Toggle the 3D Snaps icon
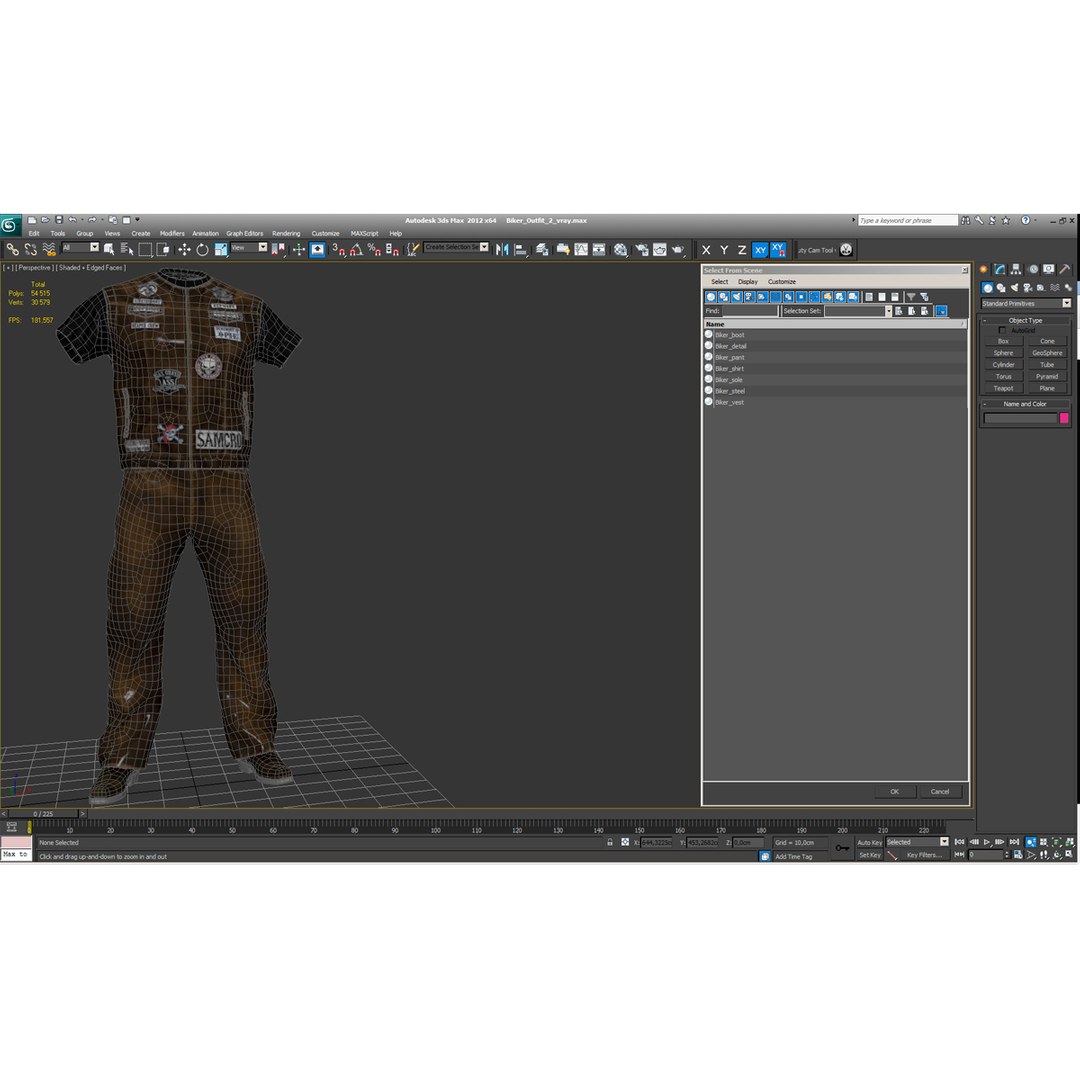 click(338, 249)
